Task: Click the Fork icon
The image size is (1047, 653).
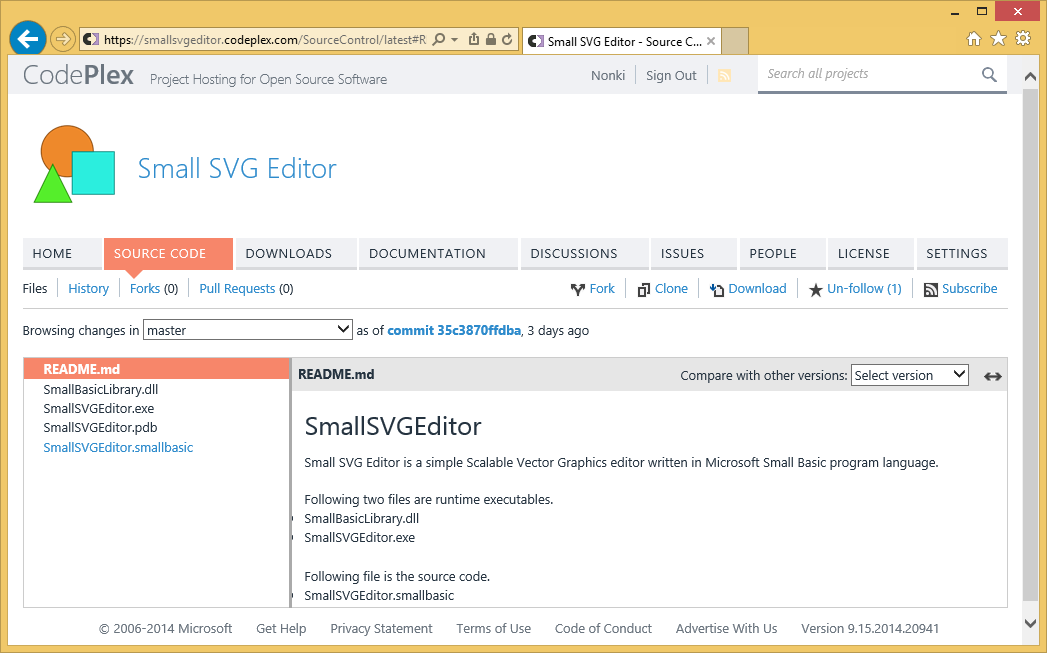Action: [578, 289]
